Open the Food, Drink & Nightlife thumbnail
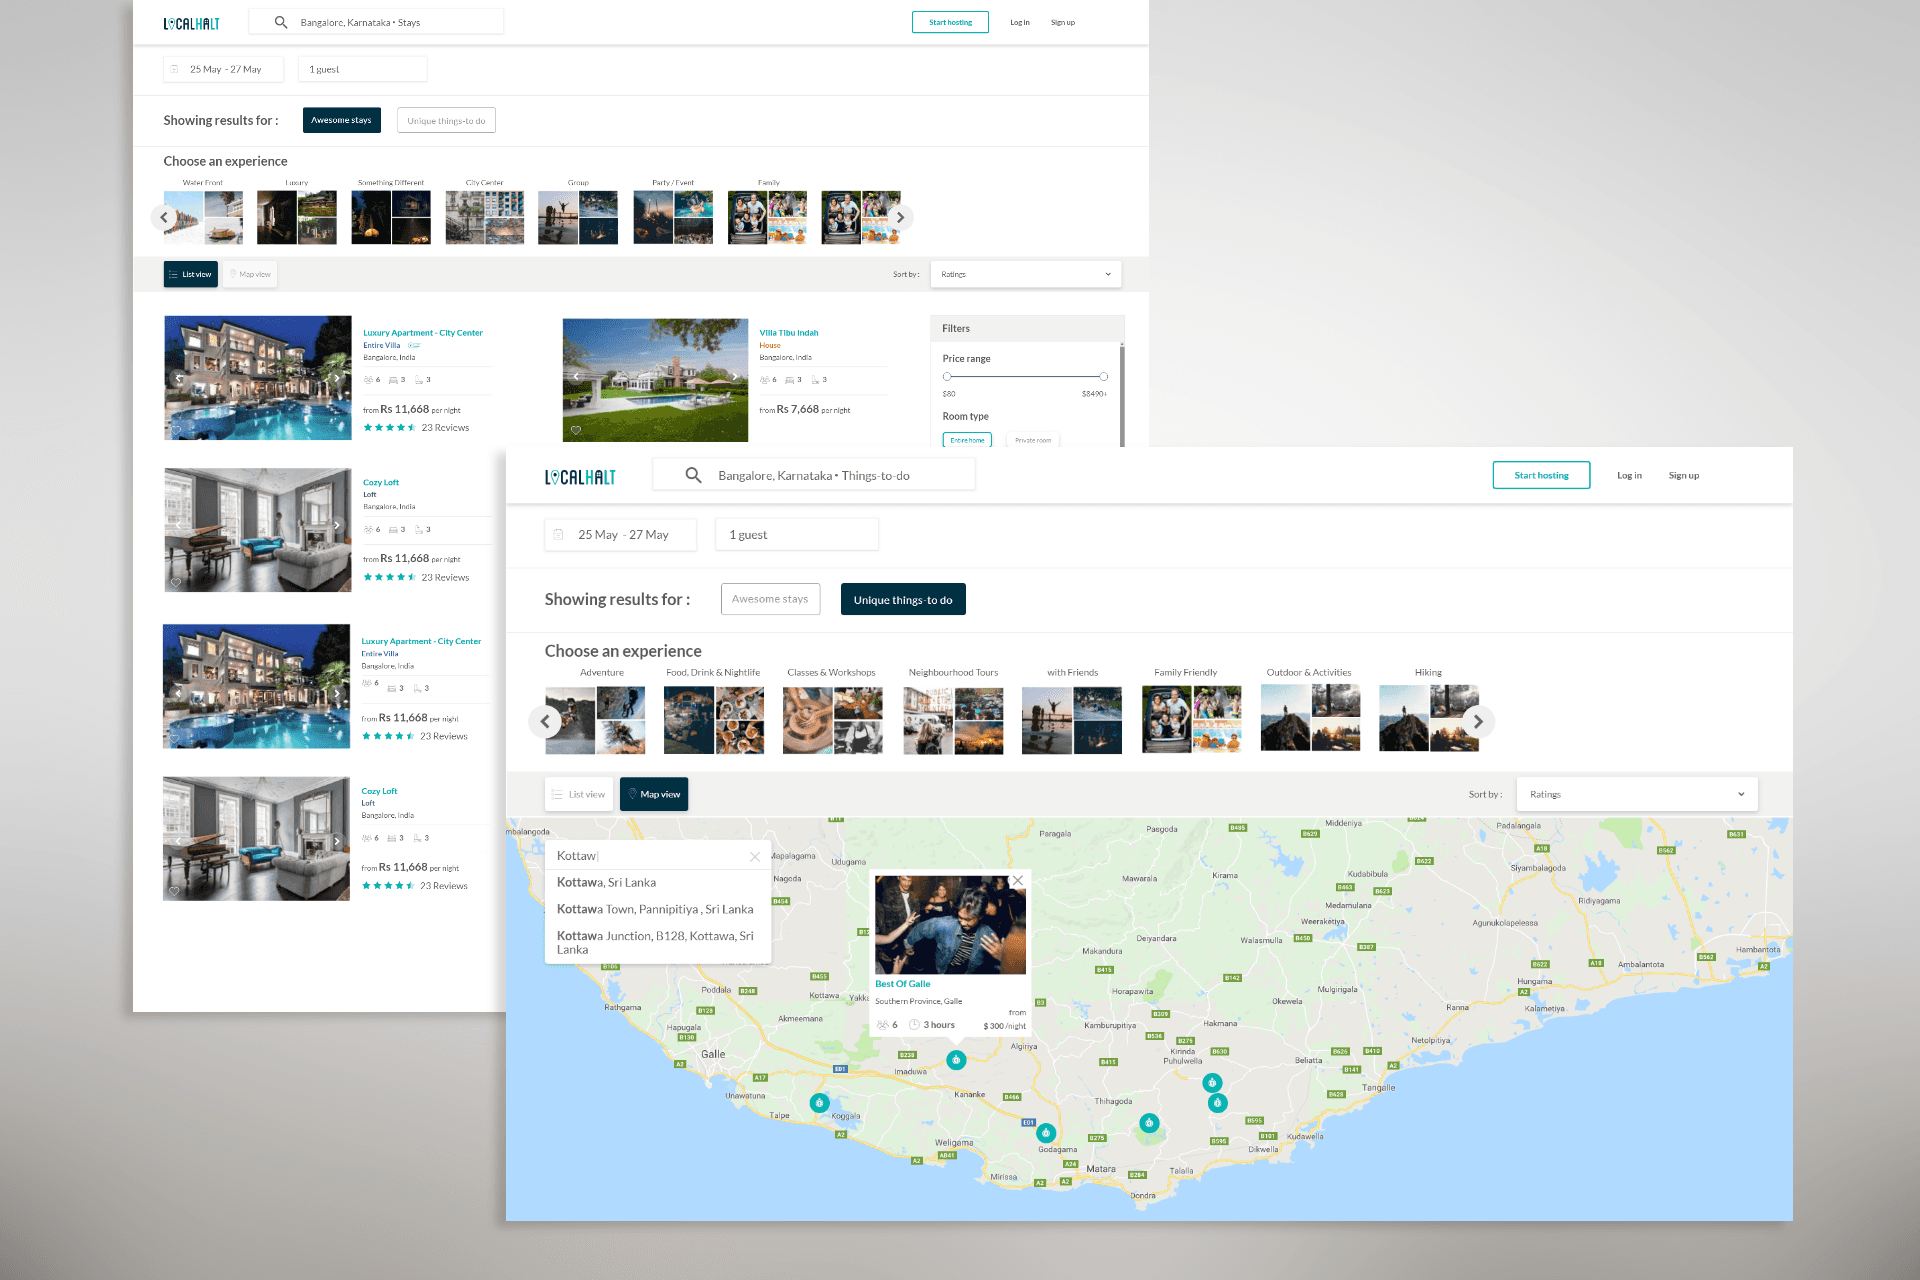The width and height of the screenshot is (1920, 1280). pos(713,720)
